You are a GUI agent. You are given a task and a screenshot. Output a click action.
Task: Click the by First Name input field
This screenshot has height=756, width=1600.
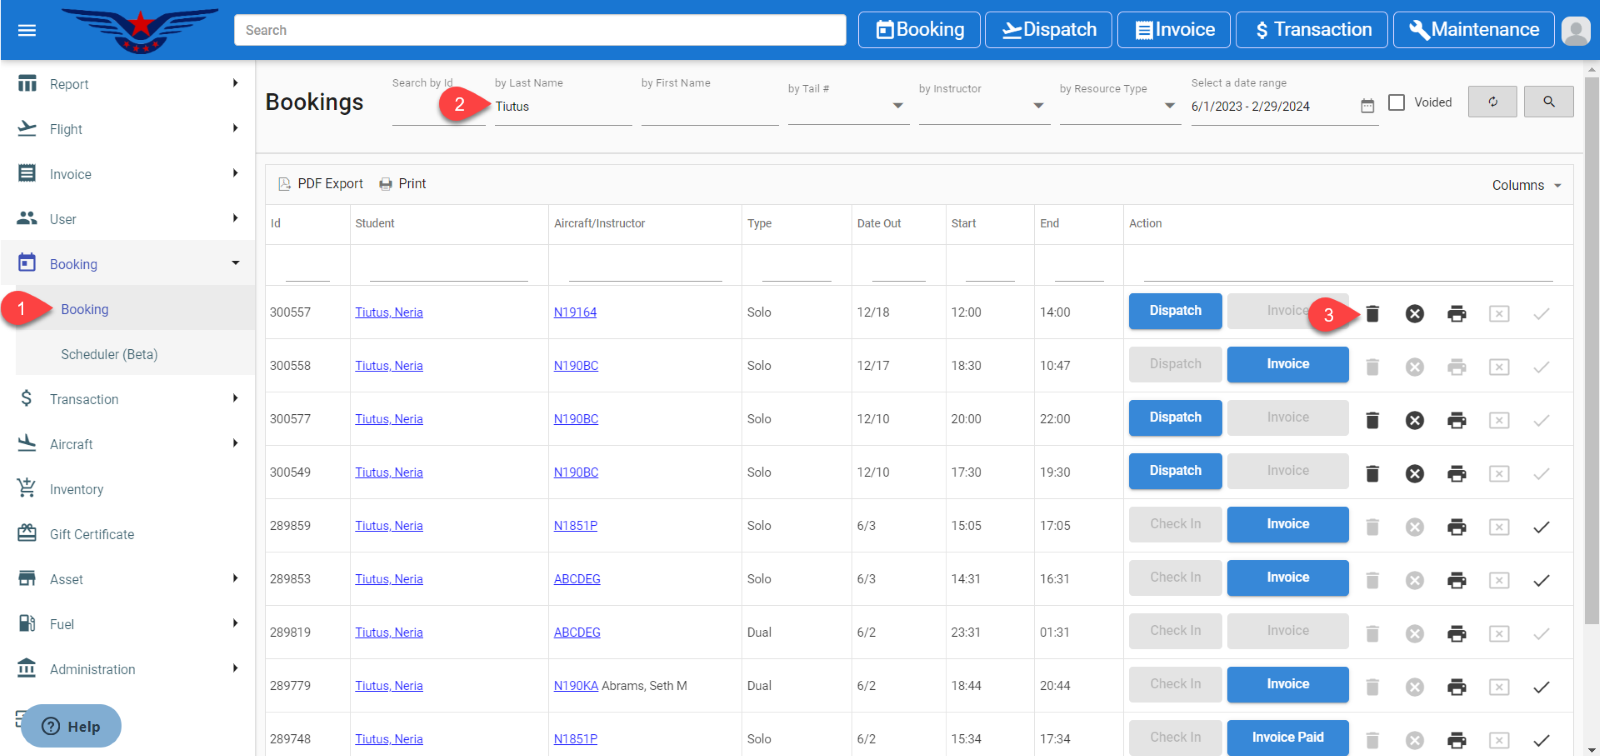click(x=709, y=107)
